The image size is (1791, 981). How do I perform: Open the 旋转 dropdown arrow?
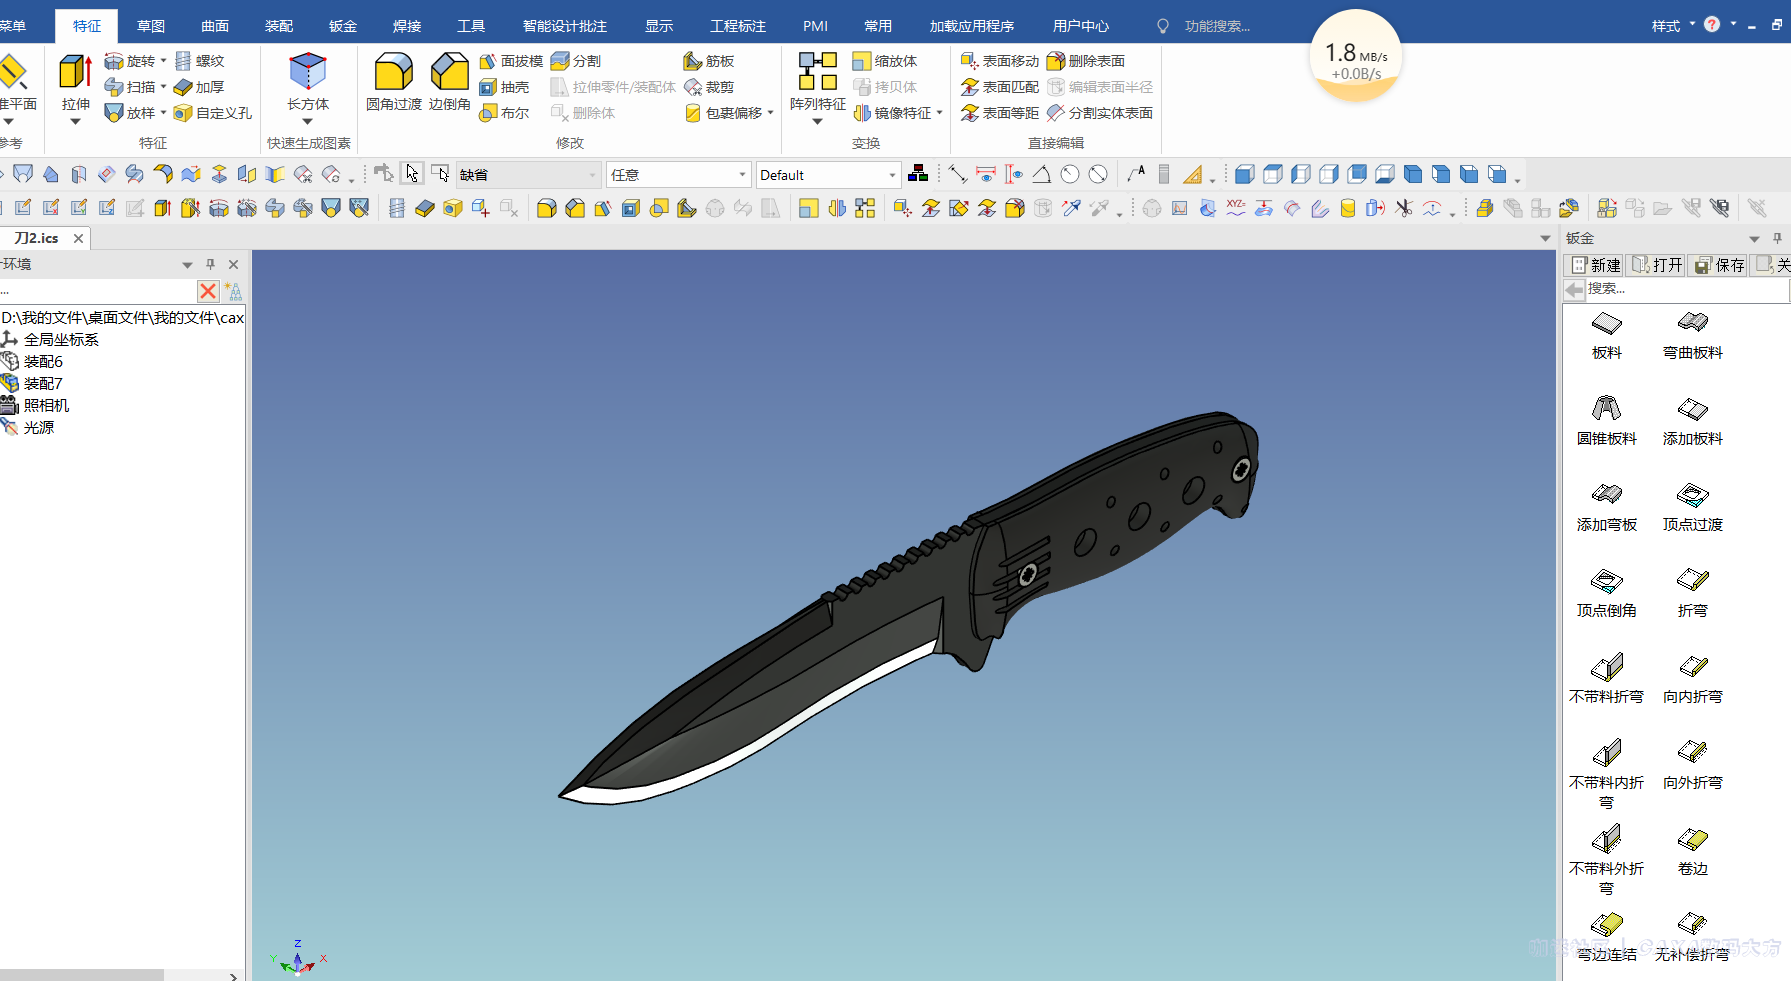(x=163, y=61)
